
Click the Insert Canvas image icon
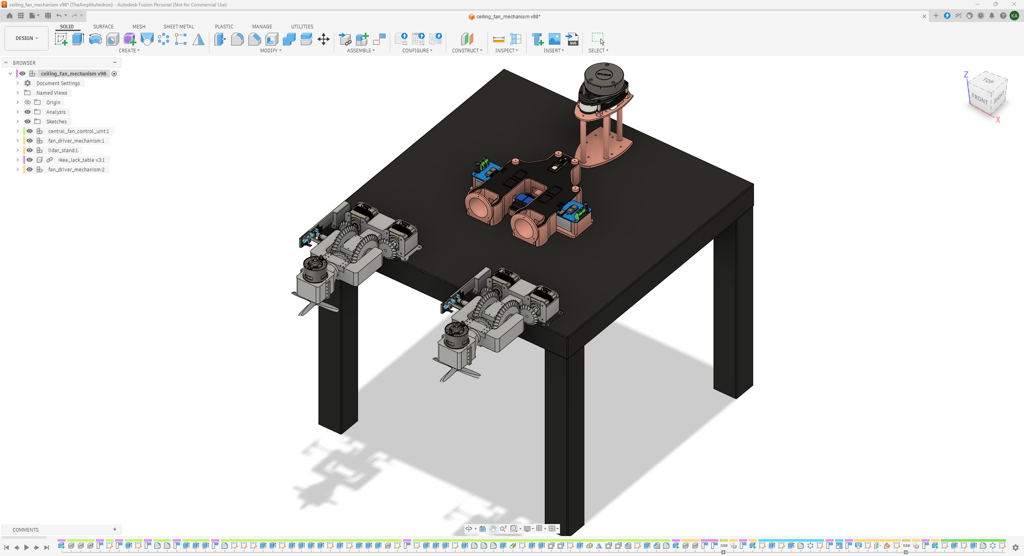(x=554, y=39)
